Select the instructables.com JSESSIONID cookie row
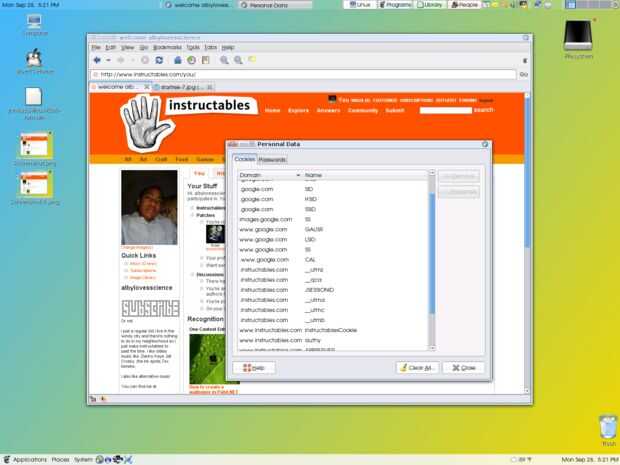 [333, 290]
